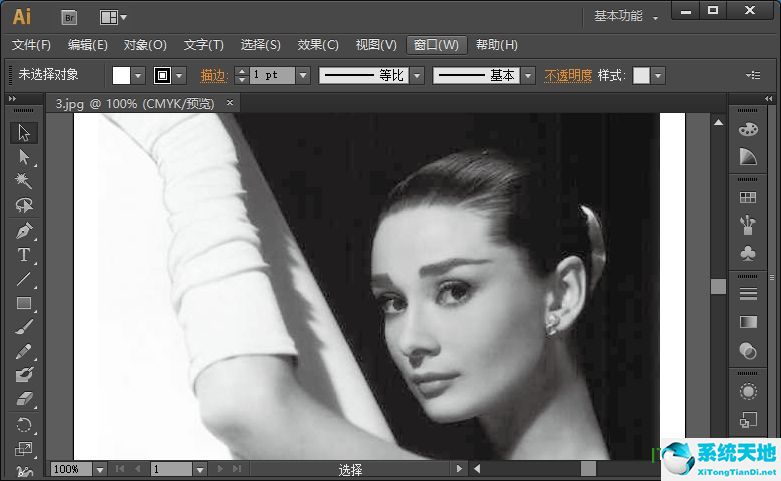Open the 窗口(W) menu
Viewport: 781px width, 481px height.
click(x=435, y=45)
